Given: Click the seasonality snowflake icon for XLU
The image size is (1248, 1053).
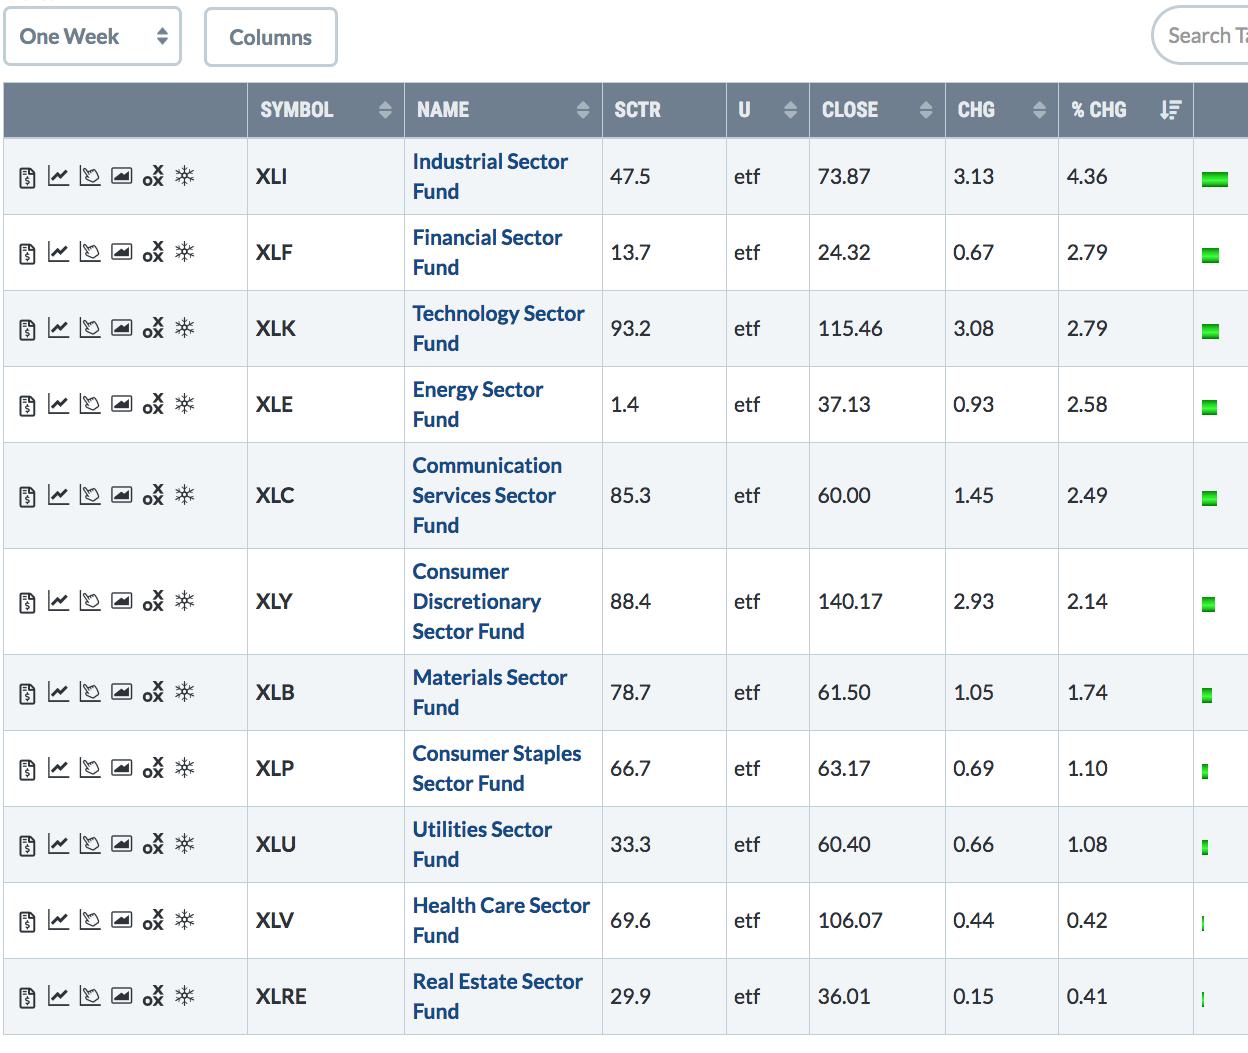Looking at the screenshot, I should 185,845.
